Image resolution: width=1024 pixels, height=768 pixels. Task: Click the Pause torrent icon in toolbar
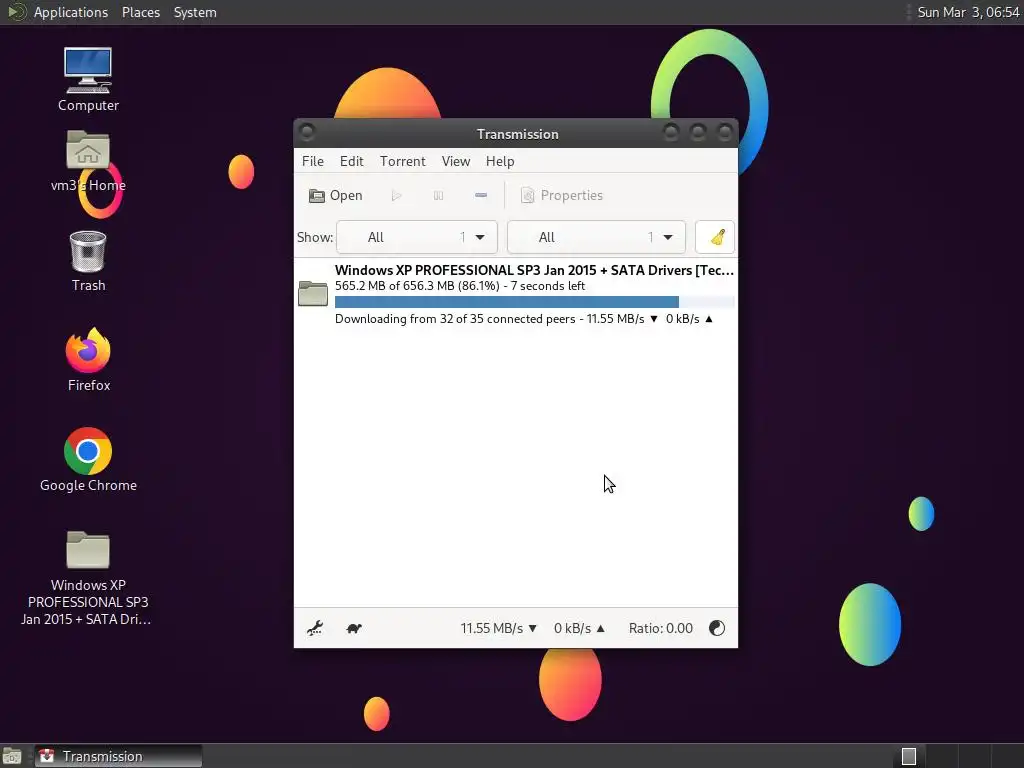438,195
